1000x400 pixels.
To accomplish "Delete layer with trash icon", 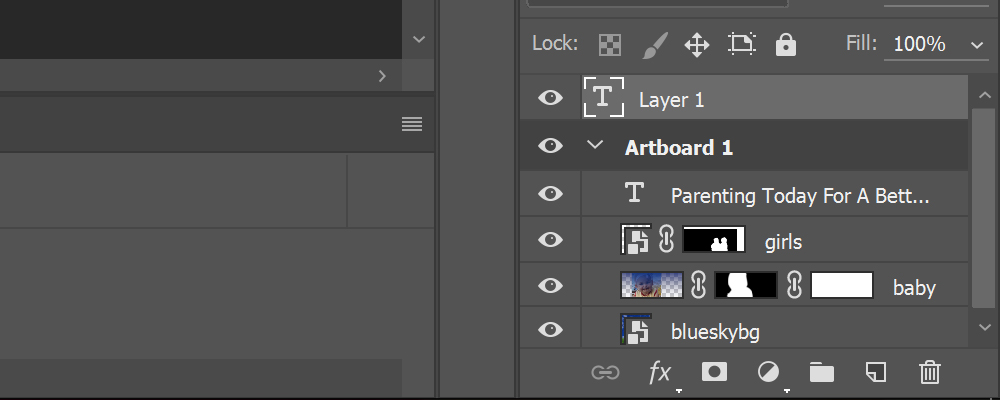I will coord(930,373).
